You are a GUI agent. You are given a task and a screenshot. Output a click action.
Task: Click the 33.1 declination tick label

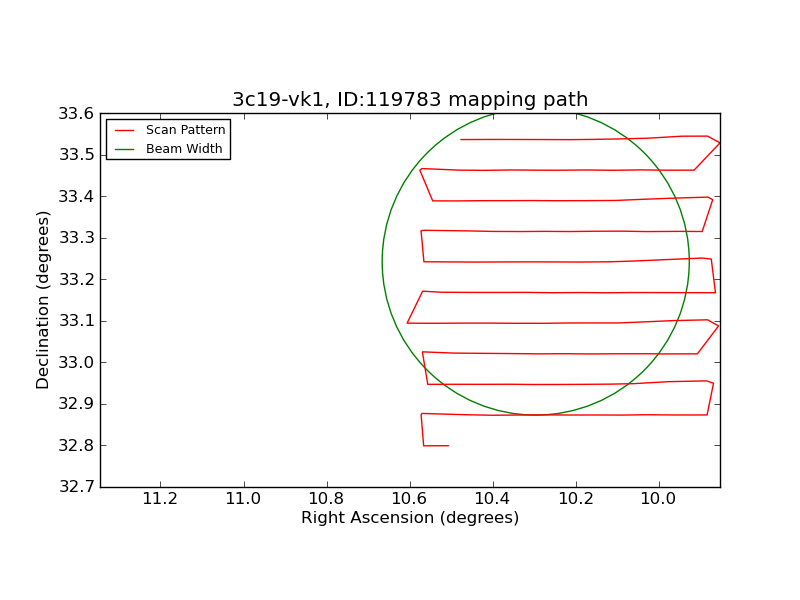click(76, 321)
